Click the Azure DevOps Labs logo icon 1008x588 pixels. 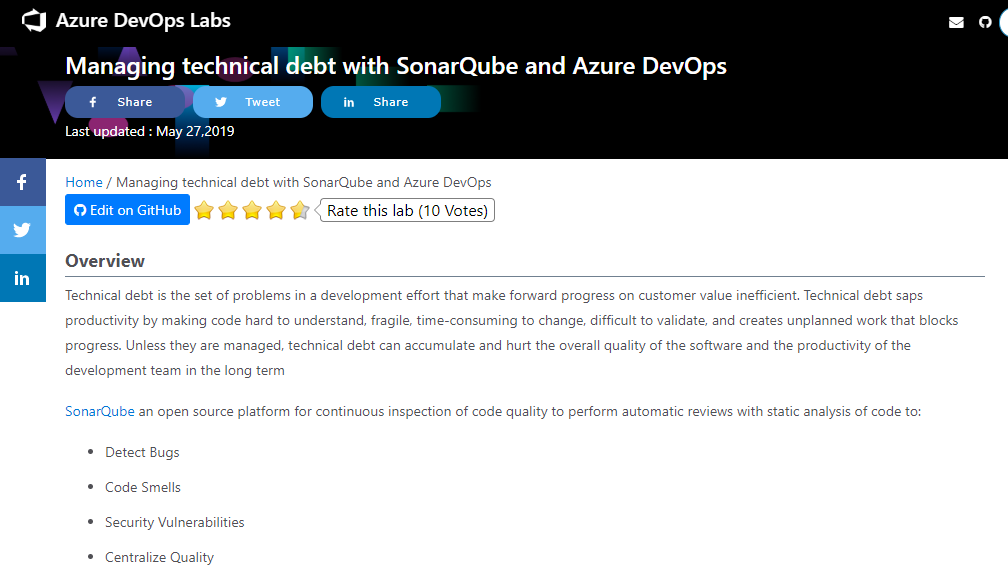[34, 21]
